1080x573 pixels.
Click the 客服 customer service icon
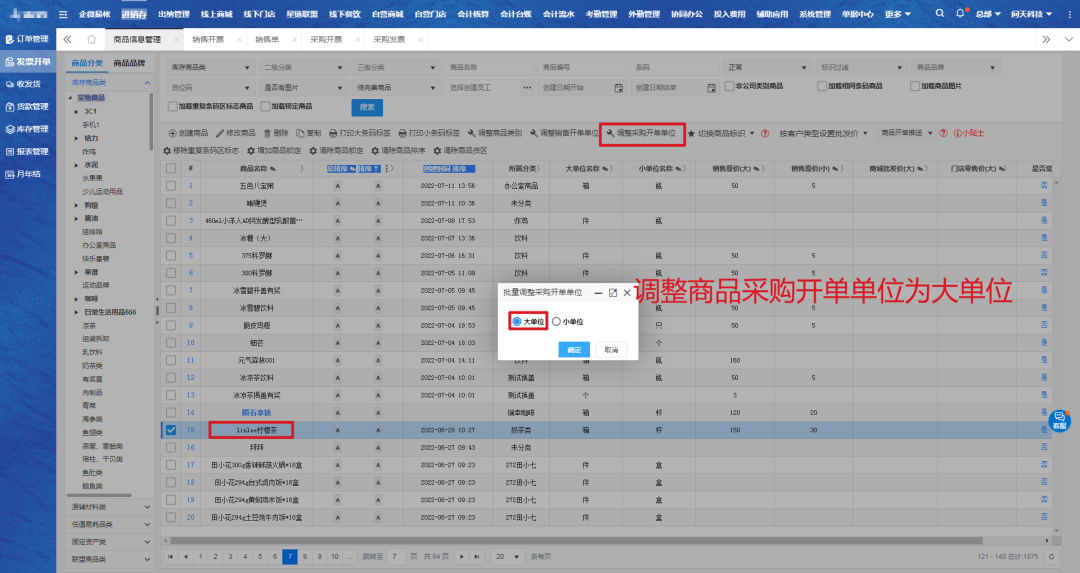tap(1059, 419)
